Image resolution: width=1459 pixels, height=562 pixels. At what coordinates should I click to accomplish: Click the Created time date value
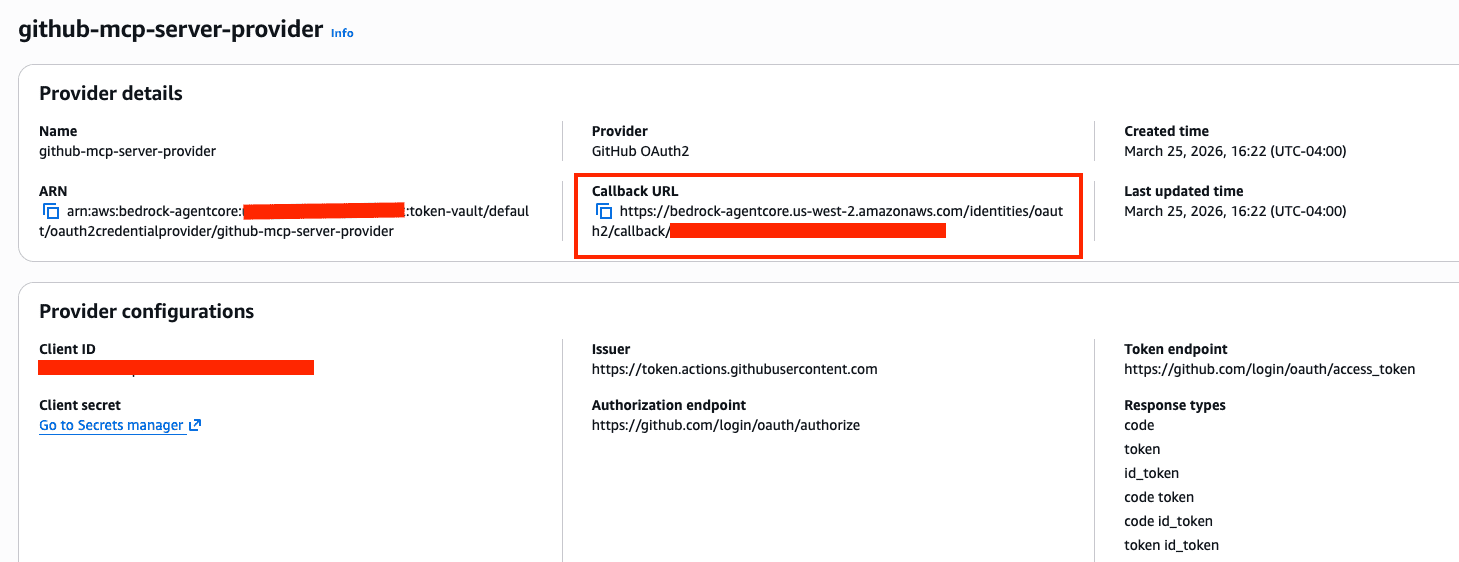pyautogui.click(x=1235, y=151)
